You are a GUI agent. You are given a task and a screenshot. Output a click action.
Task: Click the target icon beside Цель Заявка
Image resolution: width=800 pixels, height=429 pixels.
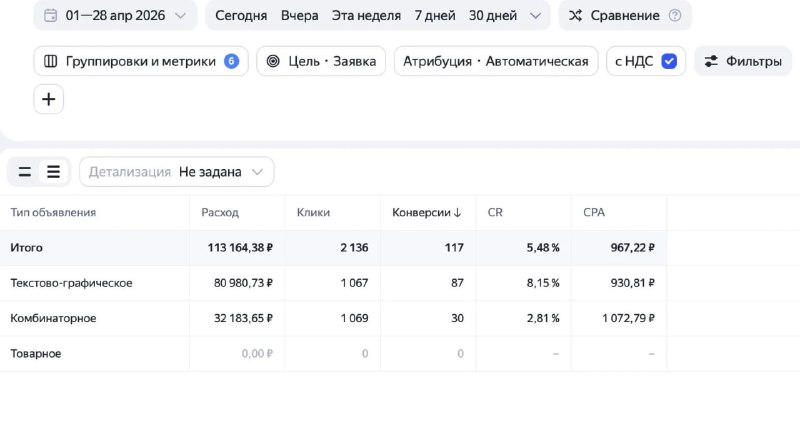tap(273, 61)
